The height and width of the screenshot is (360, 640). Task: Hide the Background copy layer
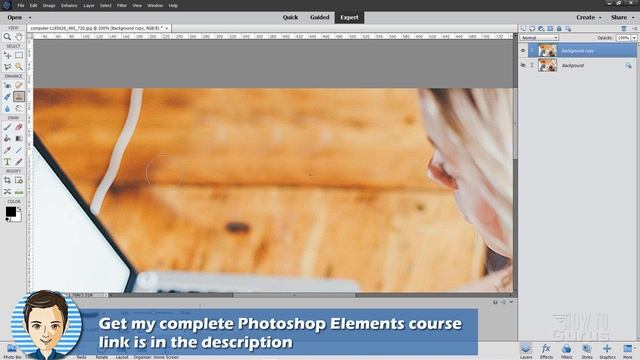click(x=523, y=51)
